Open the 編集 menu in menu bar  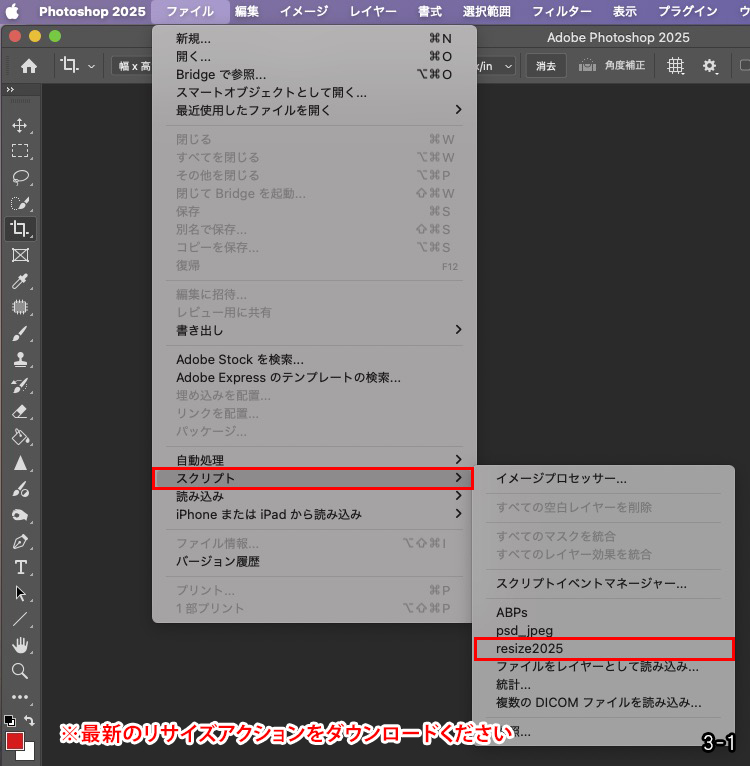point(246,12)
